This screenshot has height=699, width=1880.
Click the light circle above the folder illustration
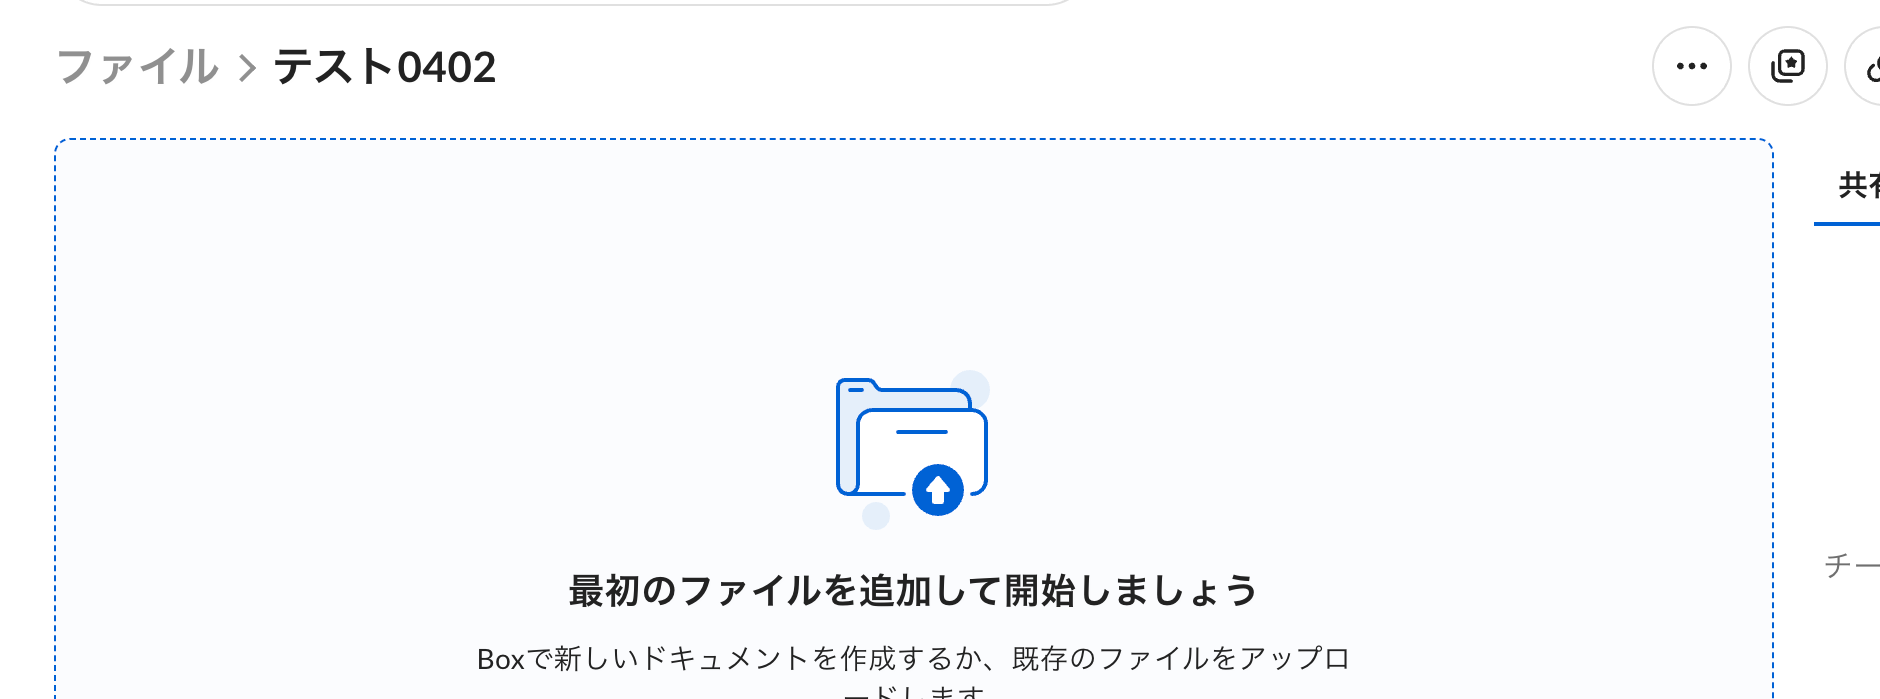point(970,388)
